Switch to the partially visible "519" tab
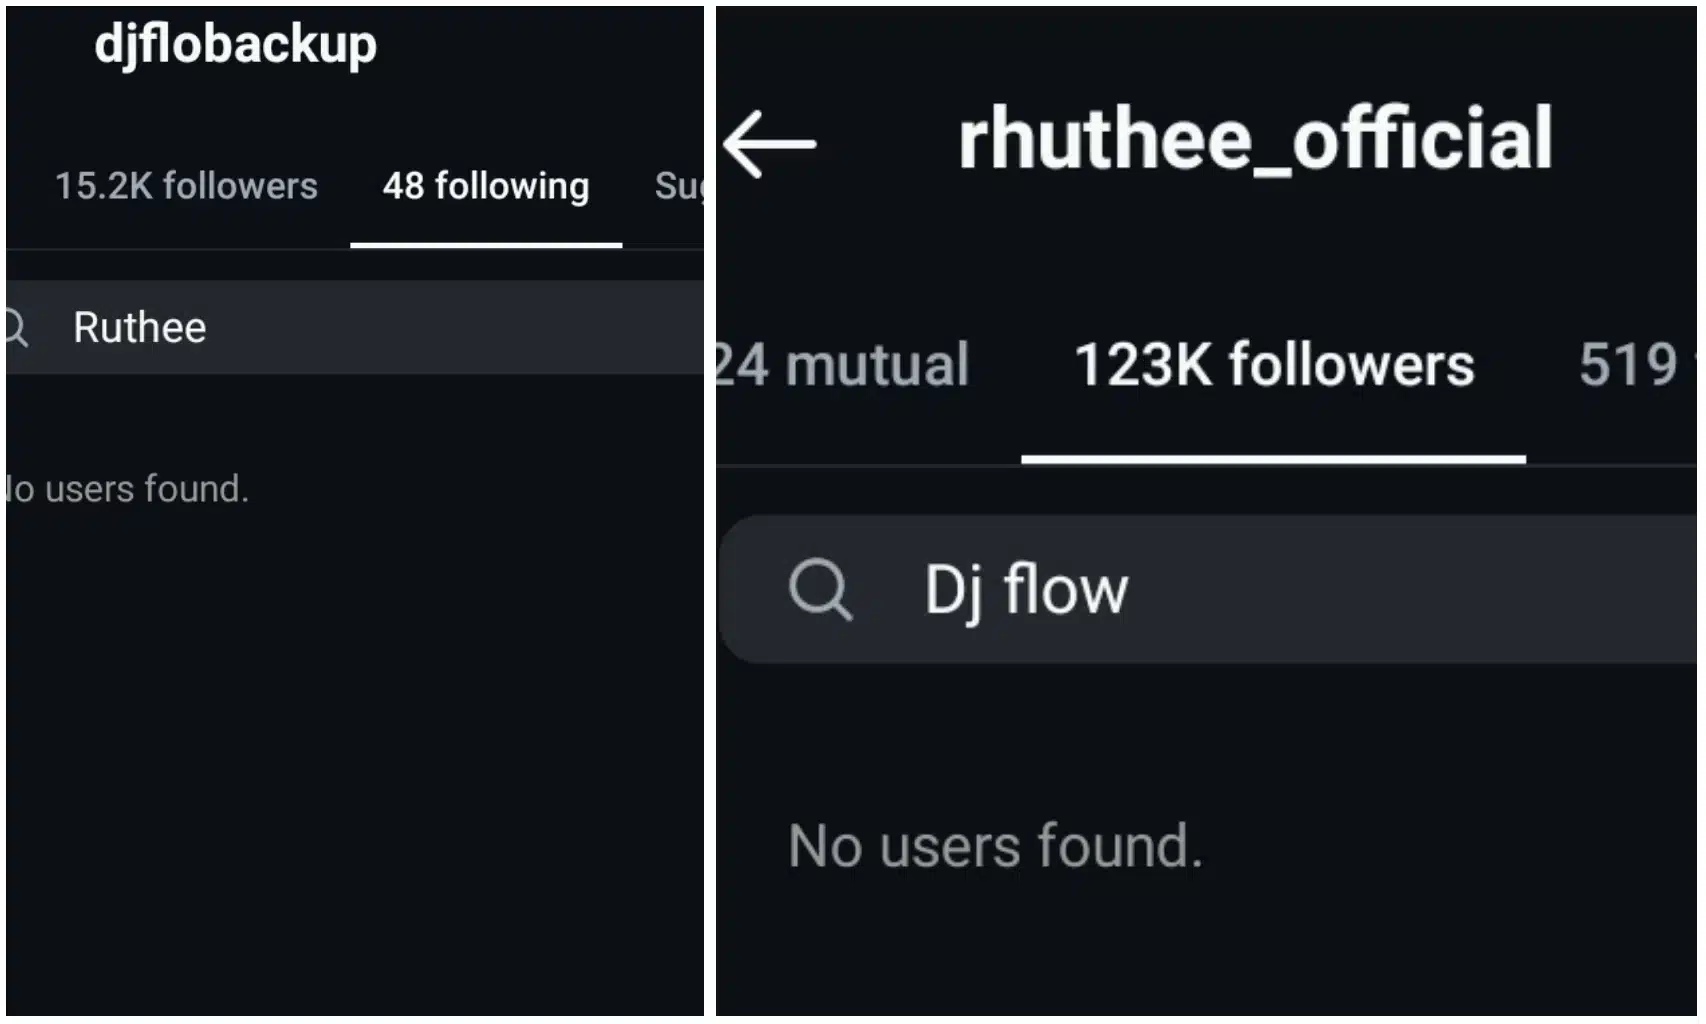 pyautogui.click(x=1630, y=364)
